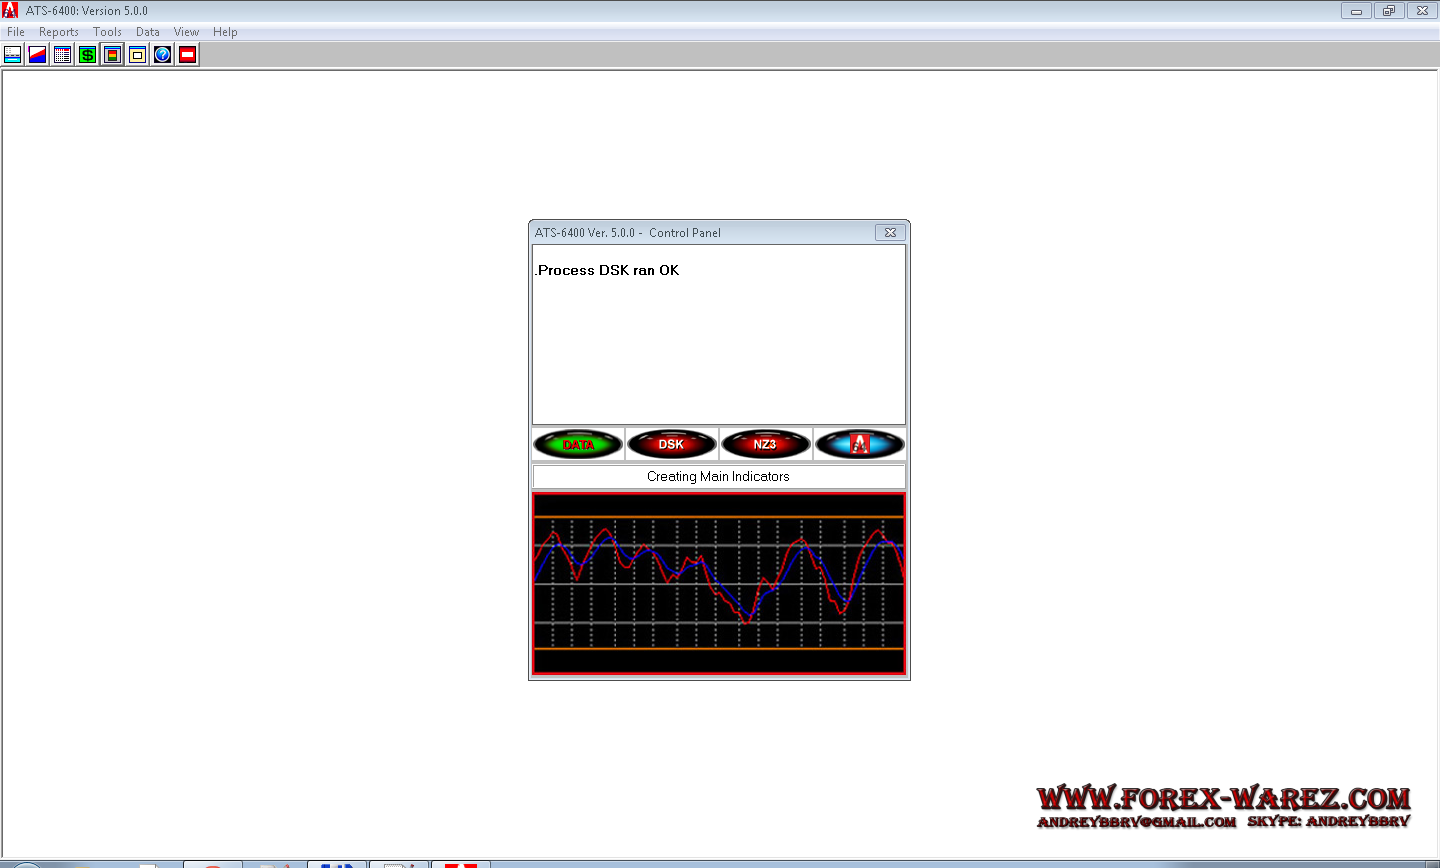Click the red stop icon in toolbar
This screenshot has width=1440, height=868.
click(188, 55)
